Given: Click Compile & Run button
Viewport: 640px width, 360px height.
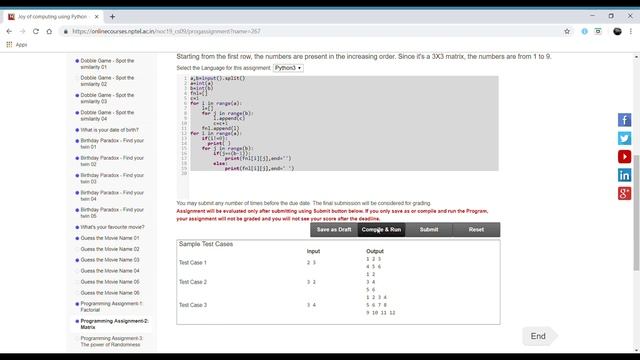Looking at the screenshot, I should tap(381, 230).
